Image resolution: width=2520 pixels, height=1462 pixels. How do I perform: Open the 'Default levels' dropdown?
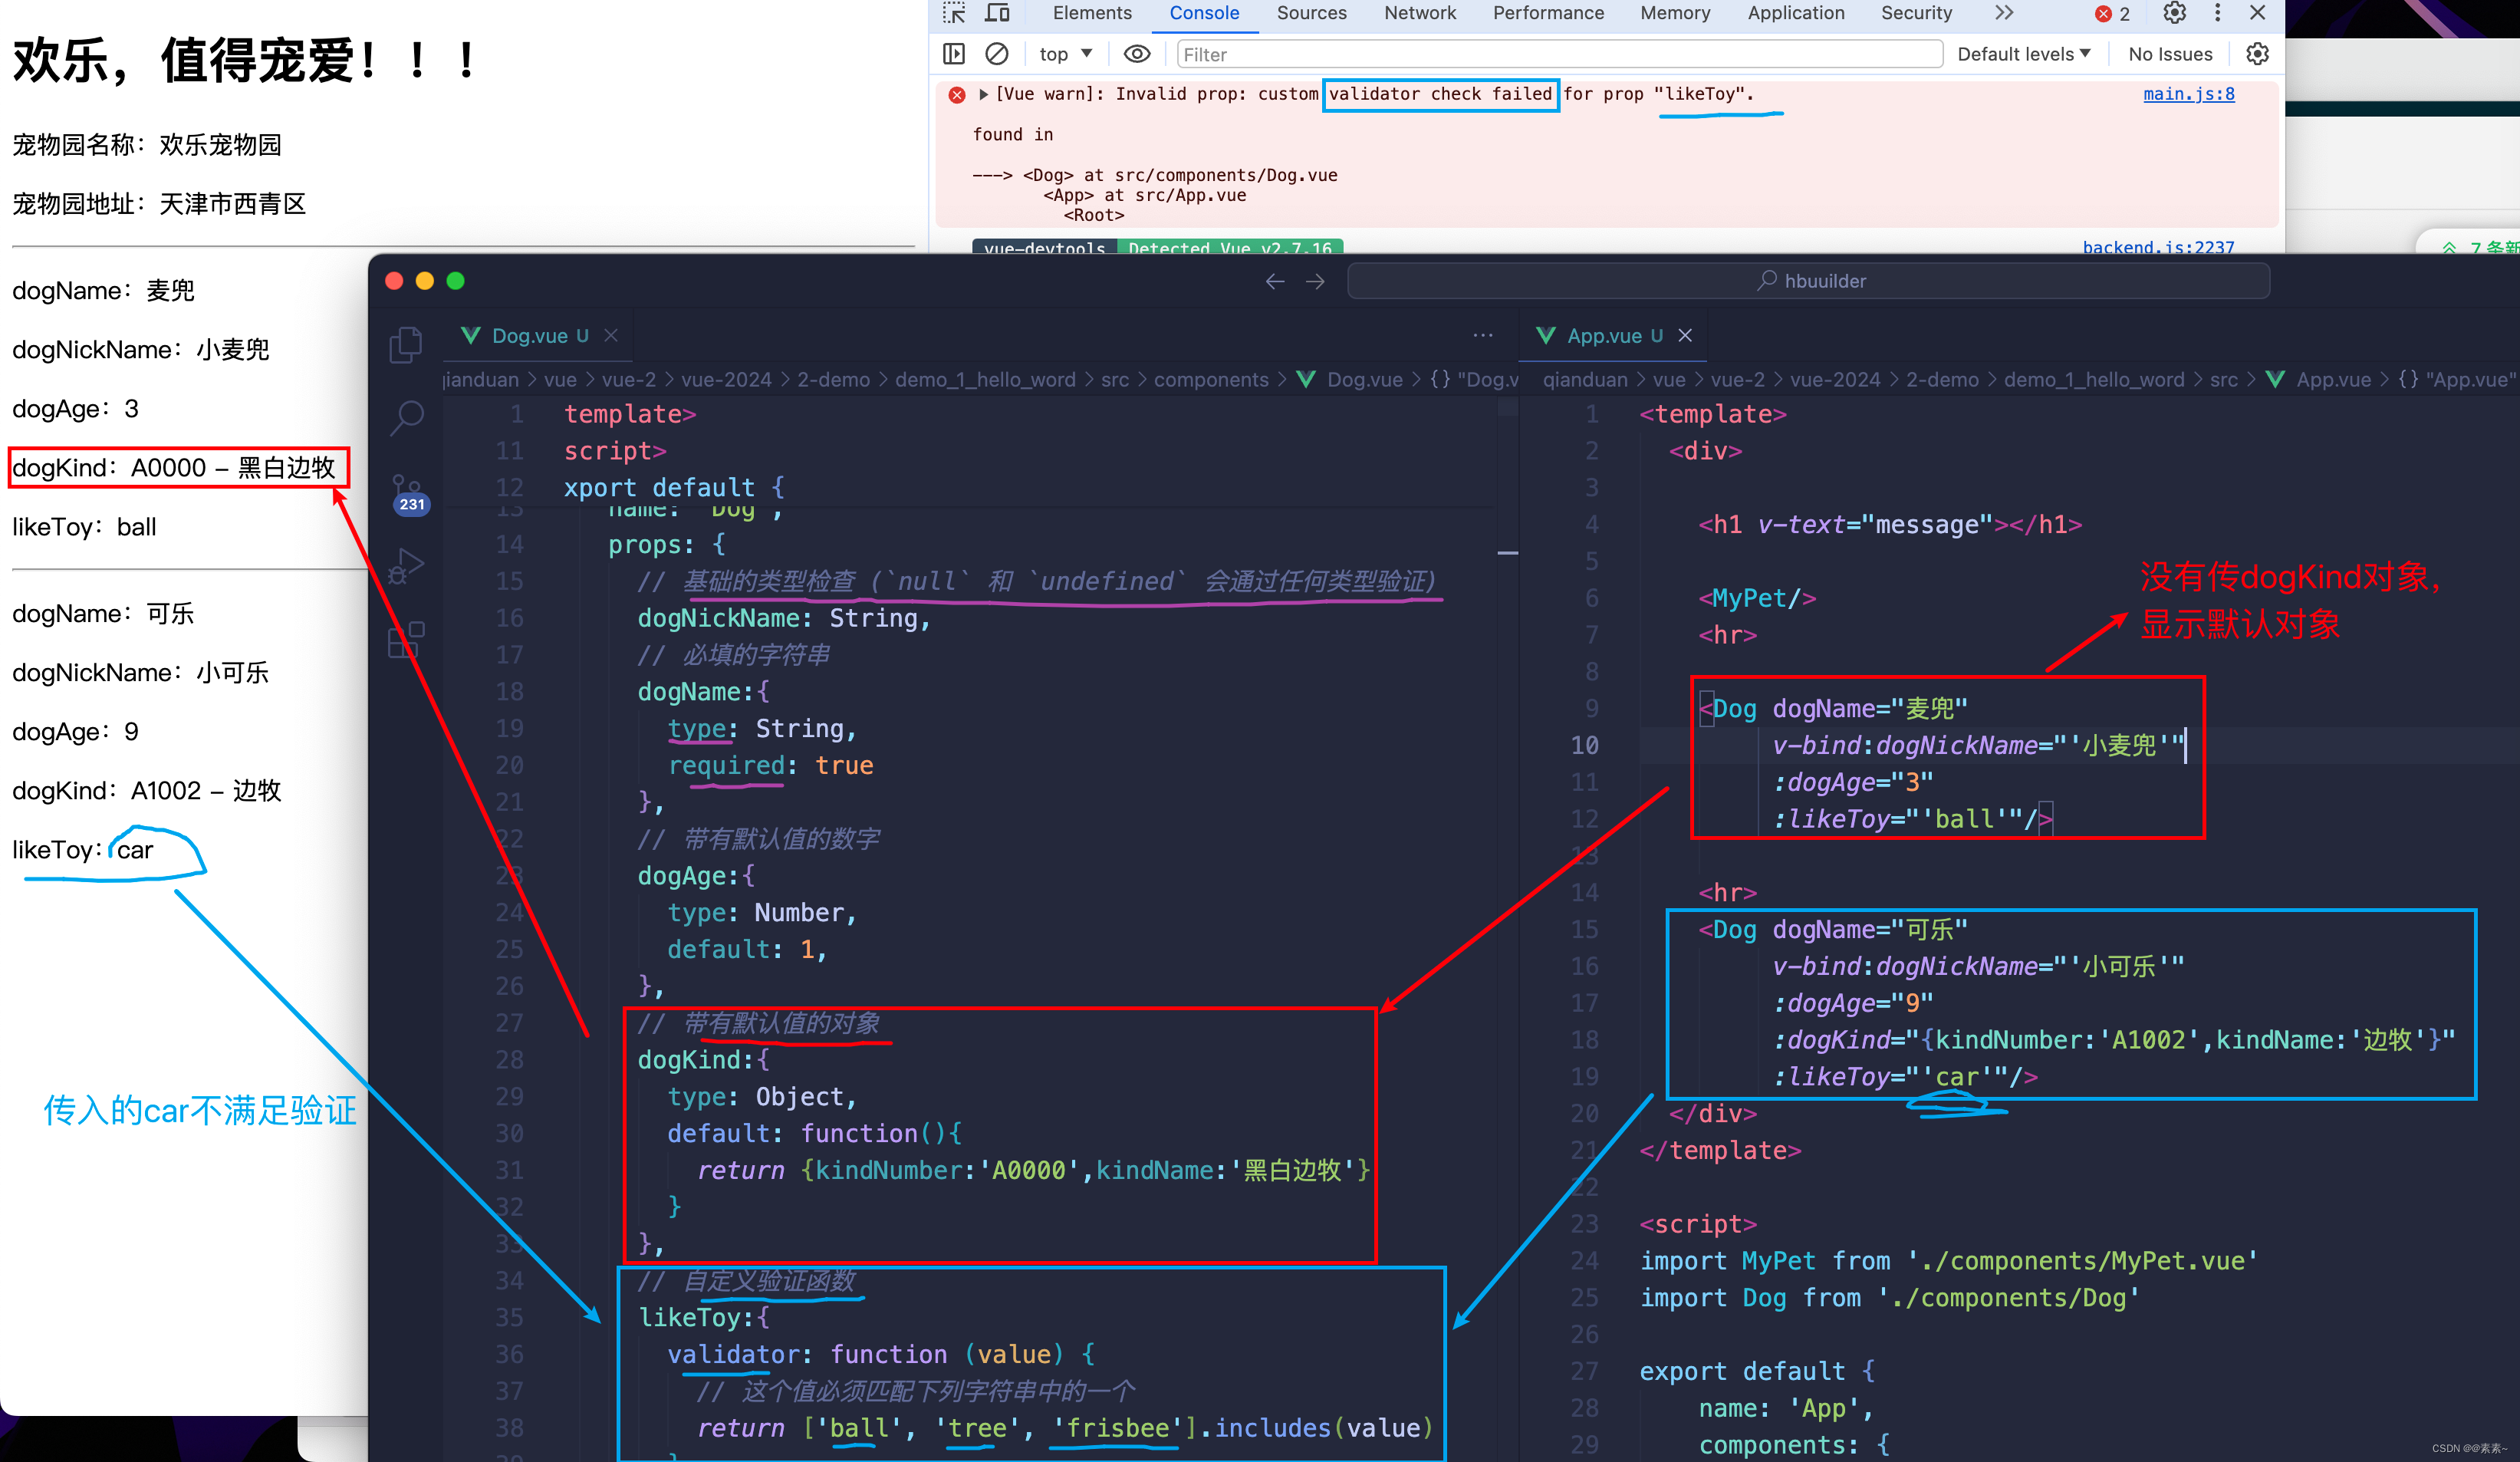(x=2023, y=53)
